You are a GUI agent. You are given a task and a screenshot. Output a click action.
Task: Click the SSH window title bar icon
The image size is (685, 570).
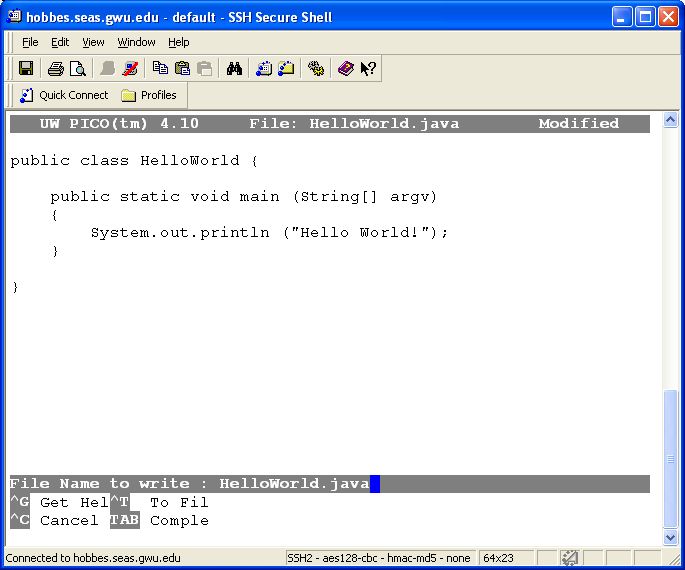(14, 17)
